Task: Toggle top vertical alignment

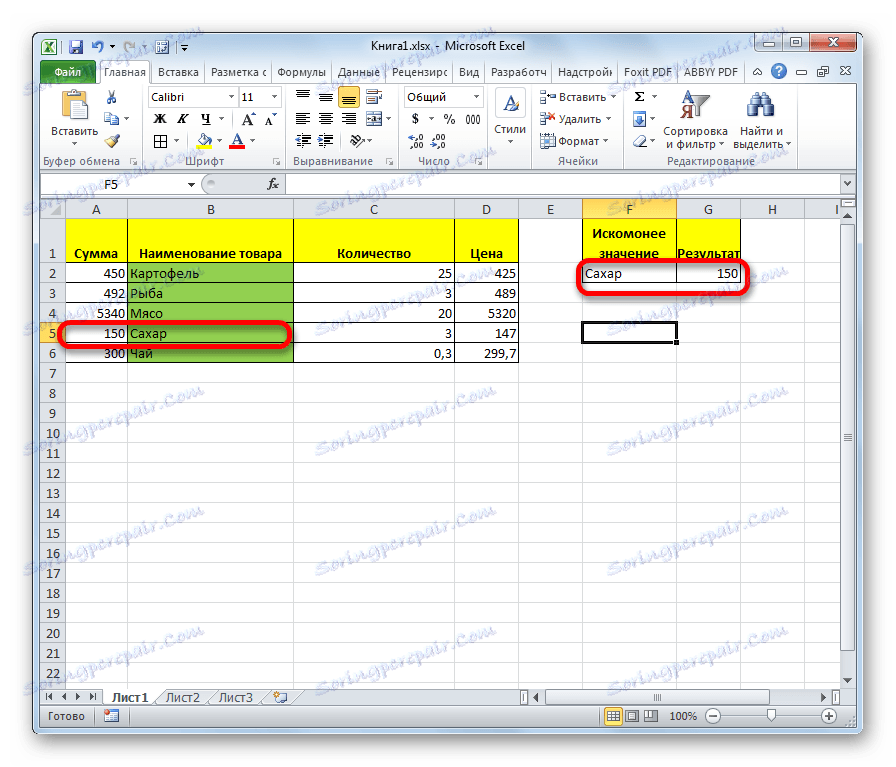Action: [303, 97]
